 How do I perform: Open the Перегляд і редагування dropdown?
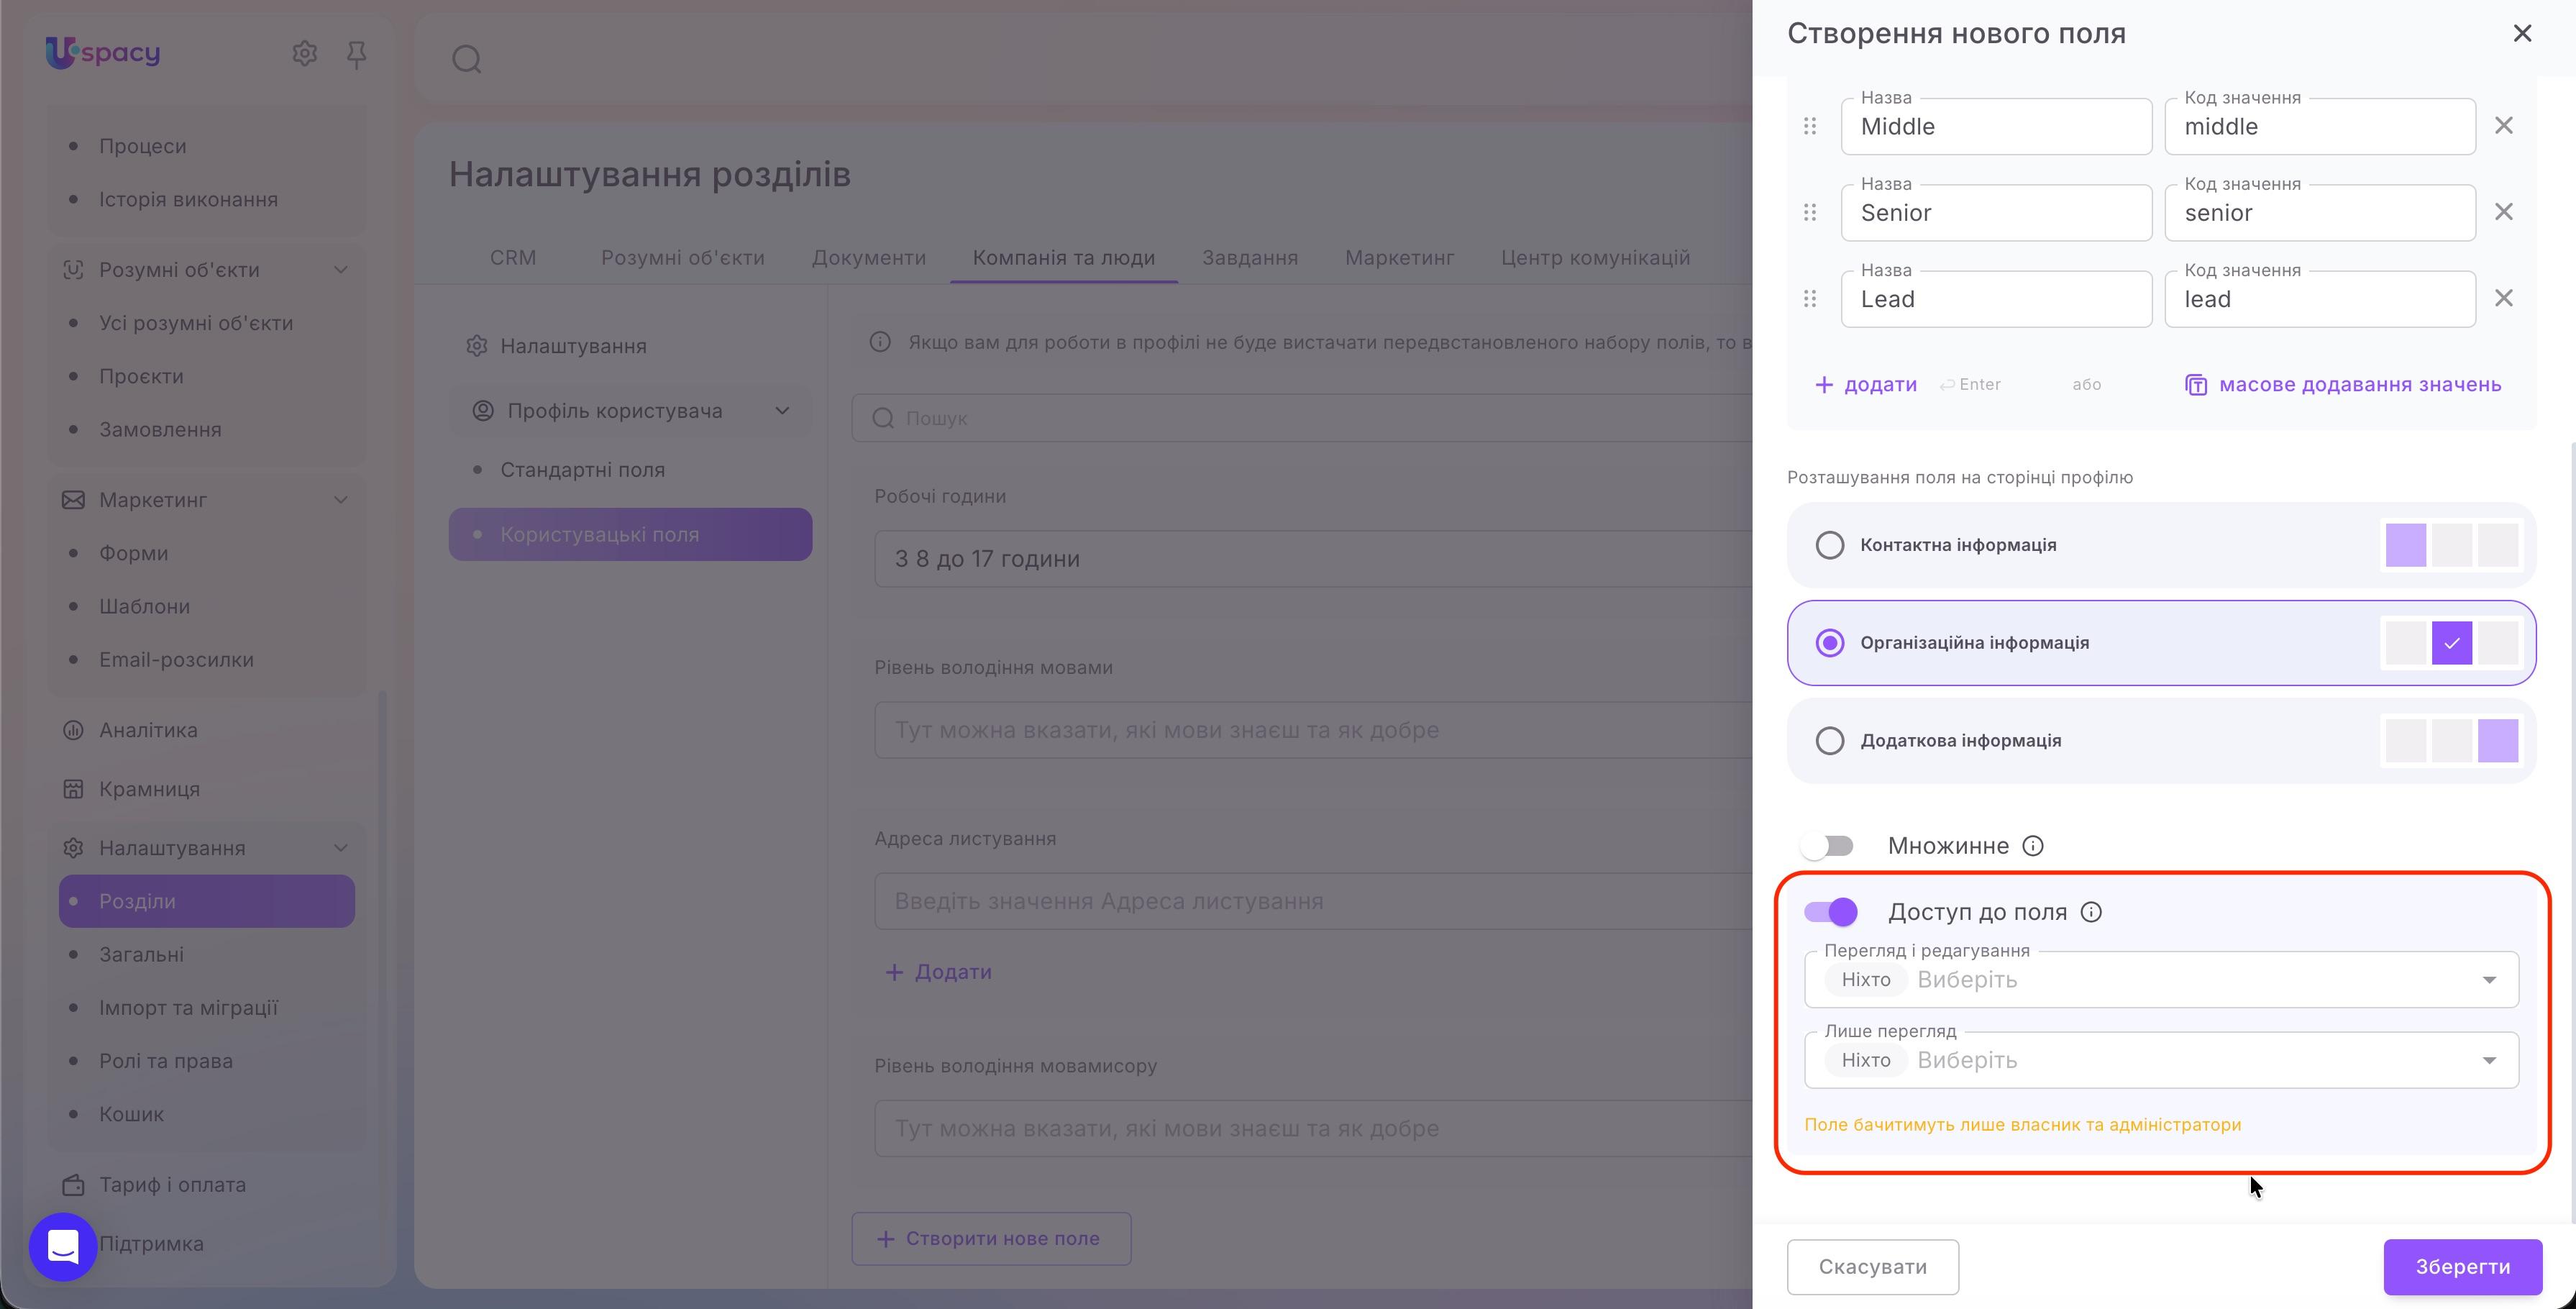pyautogui.click(x=2161, y=980)
